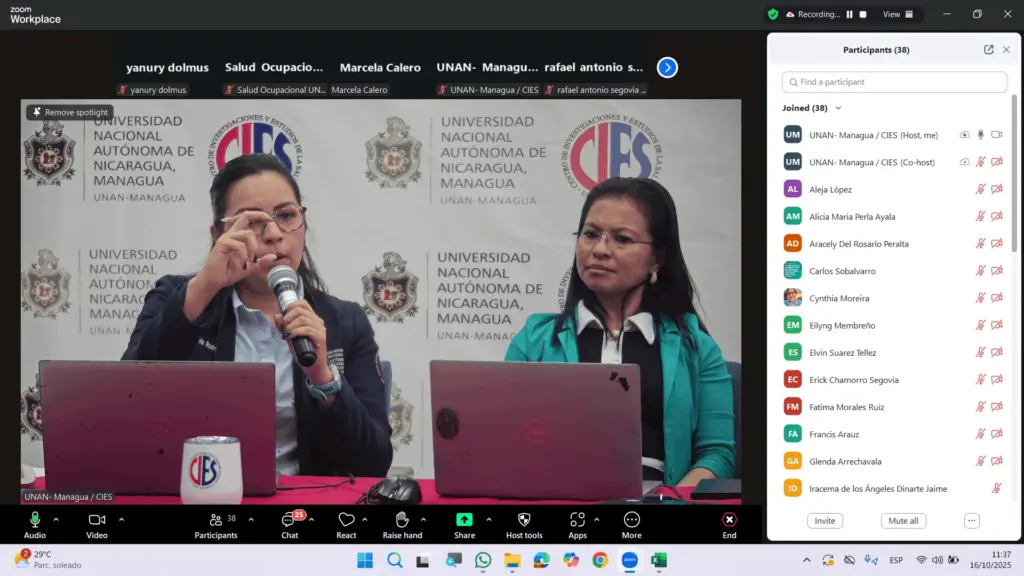Pop out the Participants panel
Image resolution: width=1024 pixels, height=576 pixels.
(988, 50)
